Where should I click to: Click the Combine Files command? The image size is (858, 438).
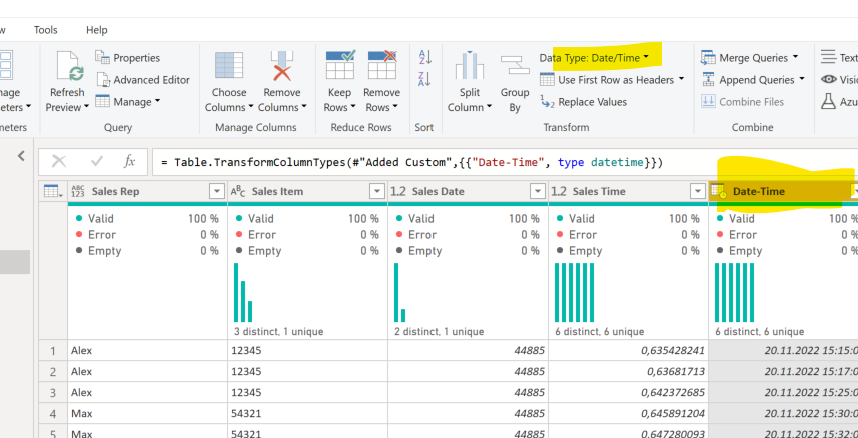tap(743, 102)
